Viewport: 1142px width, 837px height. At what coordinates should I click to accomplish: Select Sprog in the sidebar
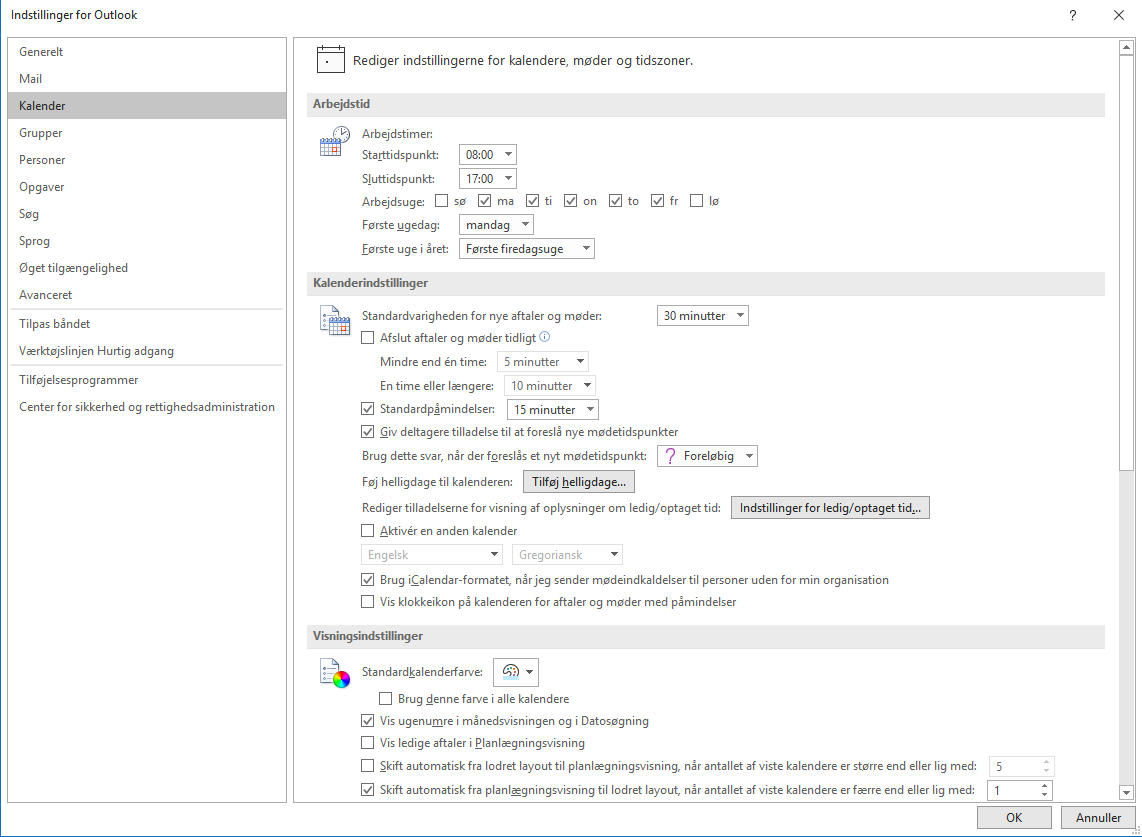coord(146,240)
